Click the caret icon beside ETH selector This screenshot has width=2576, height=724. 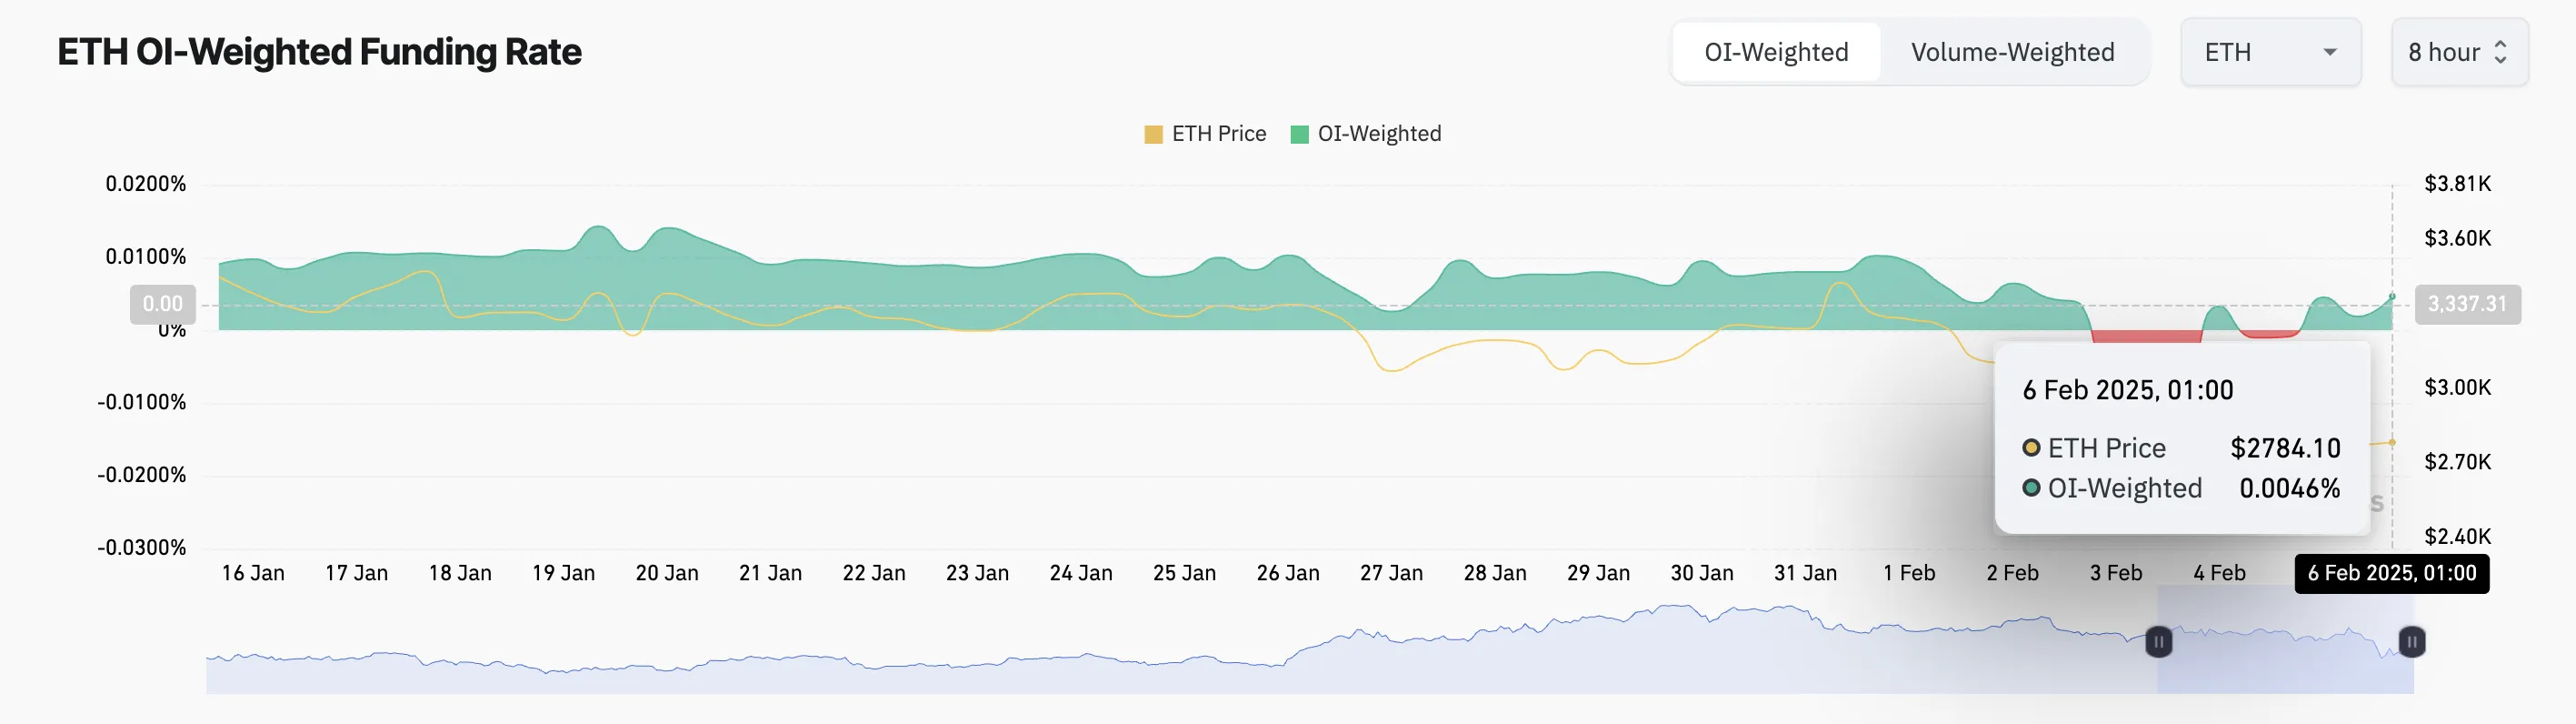[x=2330, y=53]
